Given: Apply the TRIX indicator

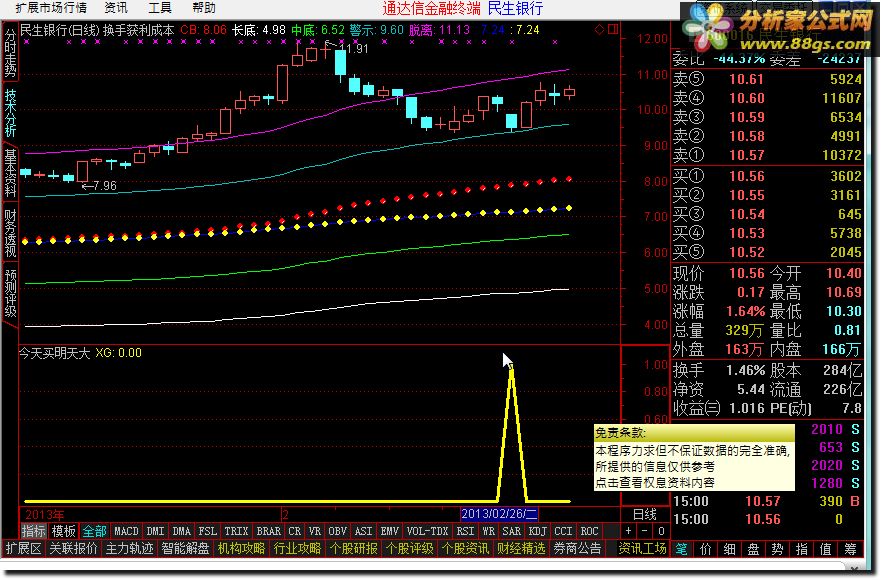Looking at the screenshot, I should click(236, 531).
